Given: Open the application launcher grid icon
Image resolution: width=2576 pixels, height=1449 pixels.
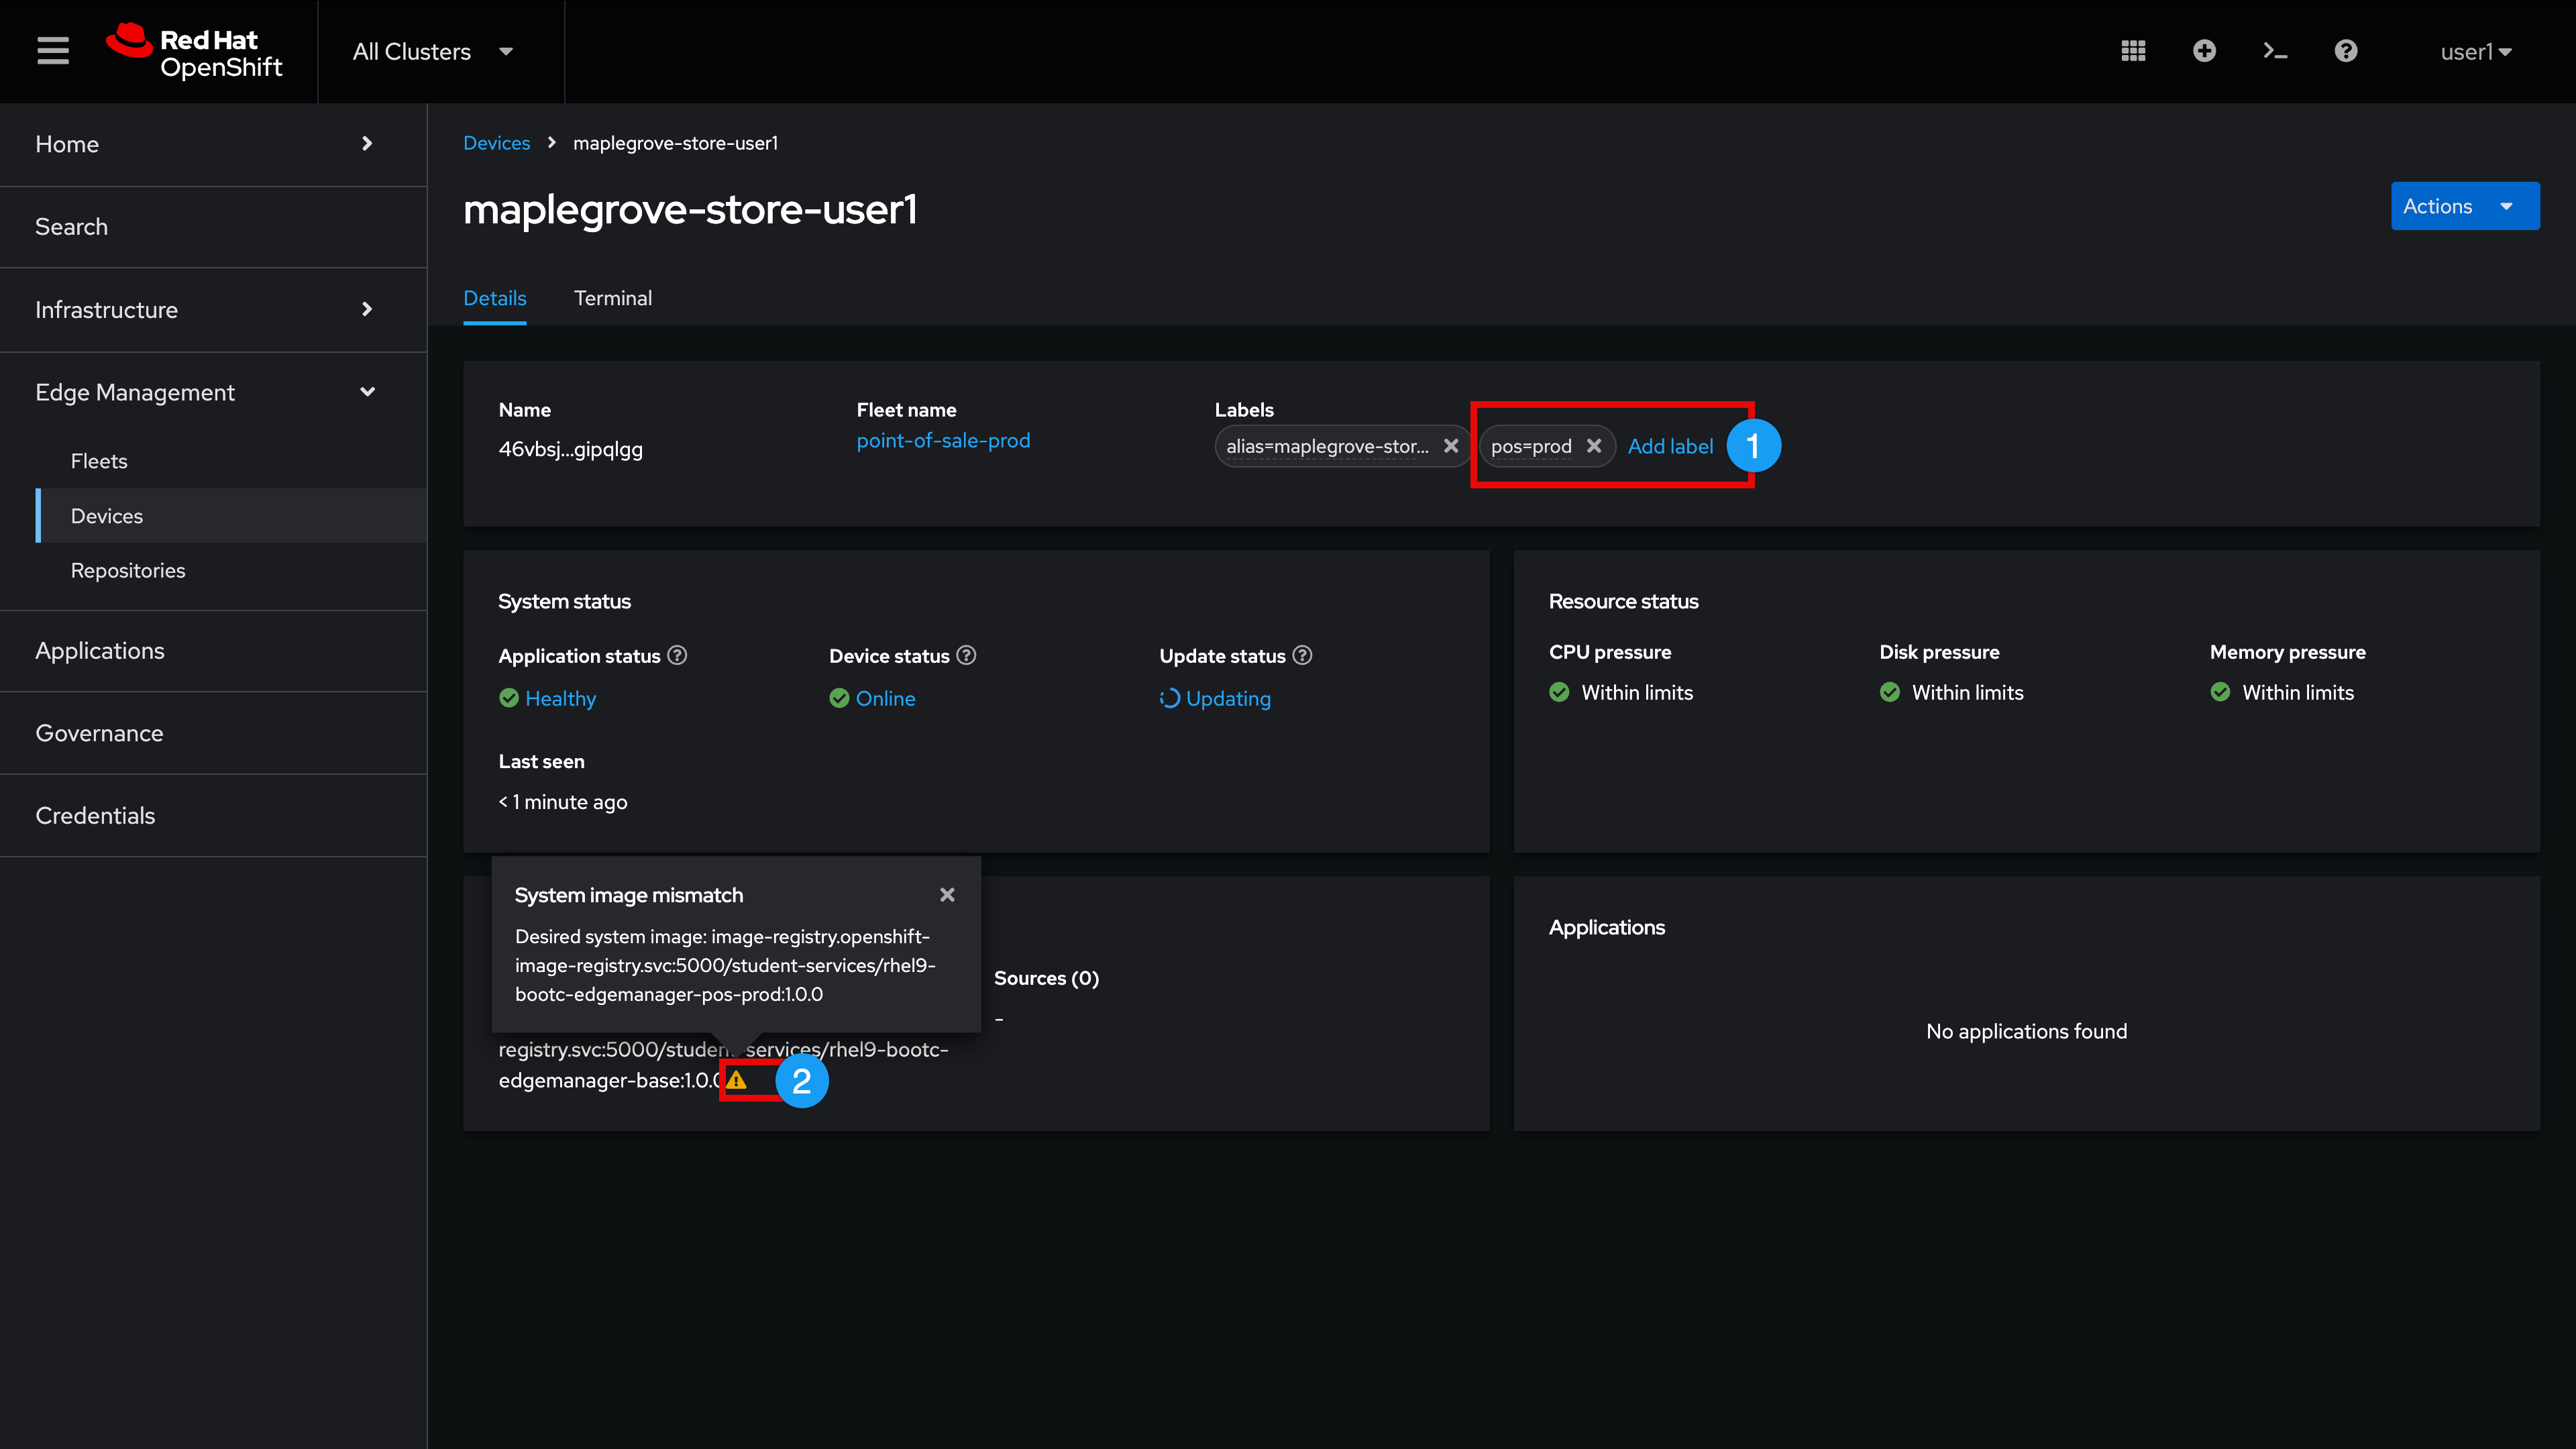Looking at the screenshot, I should tap(2133, 51).
